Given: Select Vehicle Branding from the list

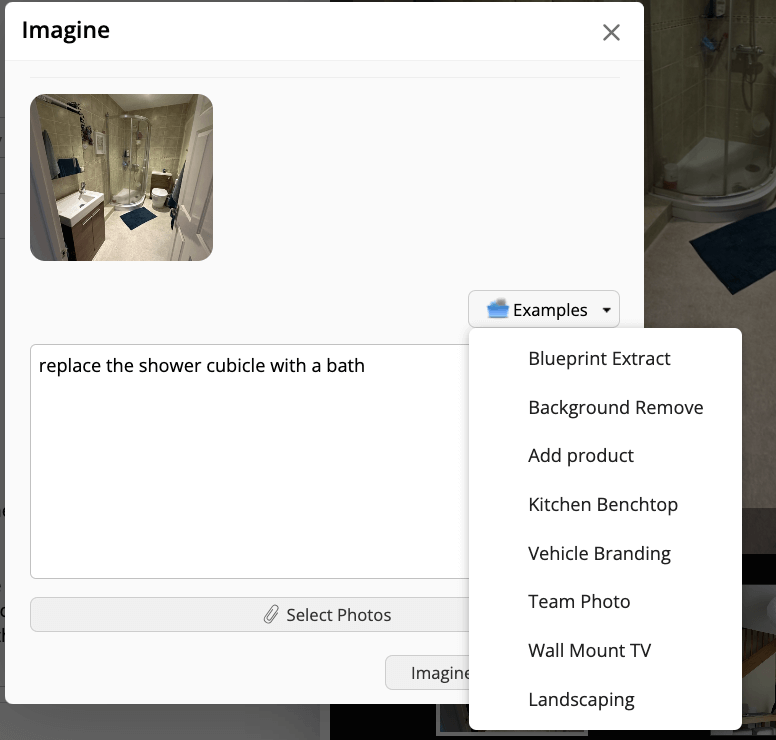Looking at the screenshot, I should (x=599, y=553).
